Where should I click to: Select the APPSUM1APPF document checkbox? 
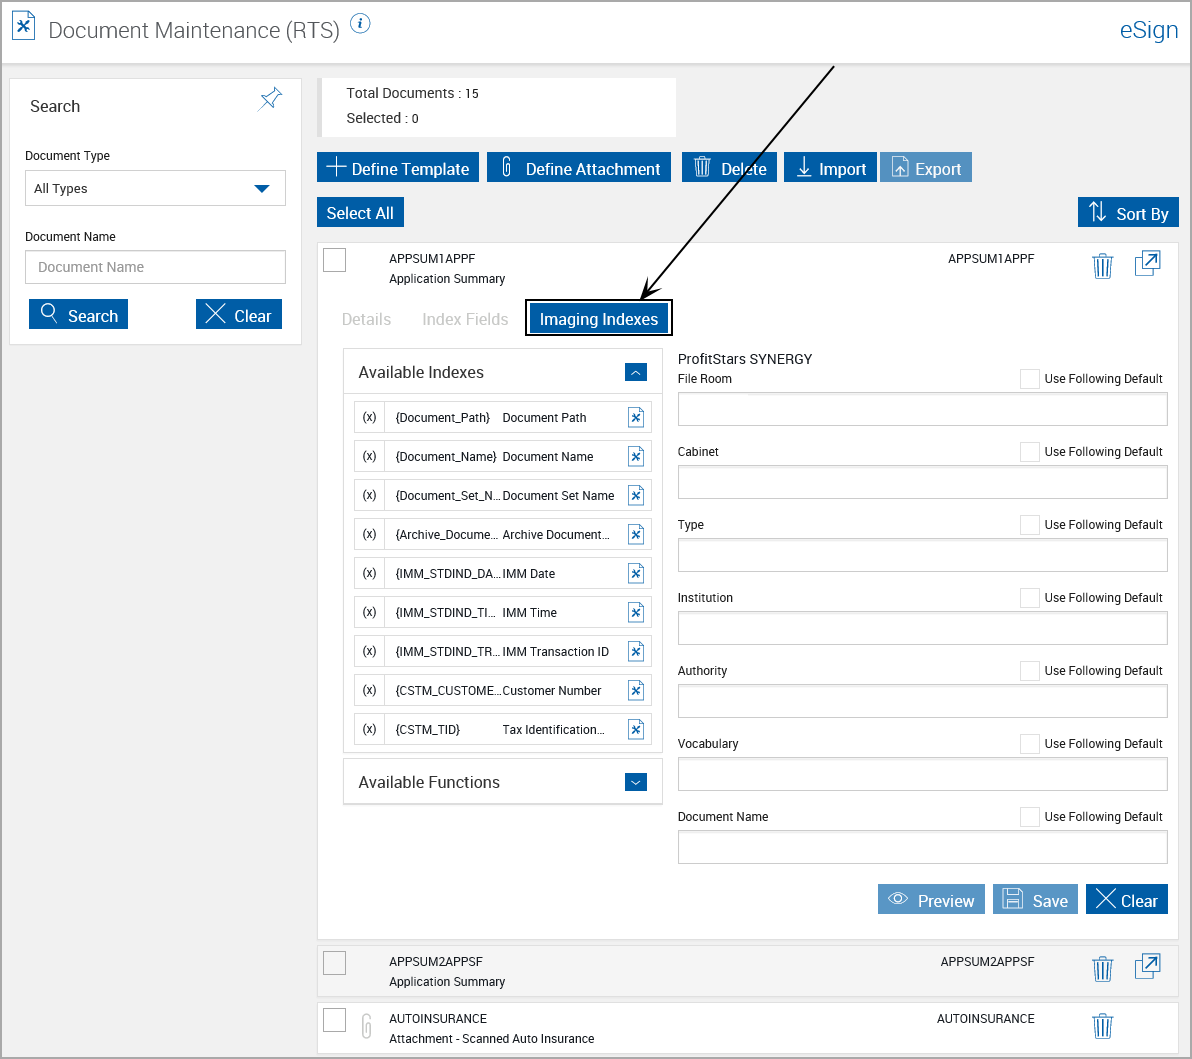(x=335, y=260)
